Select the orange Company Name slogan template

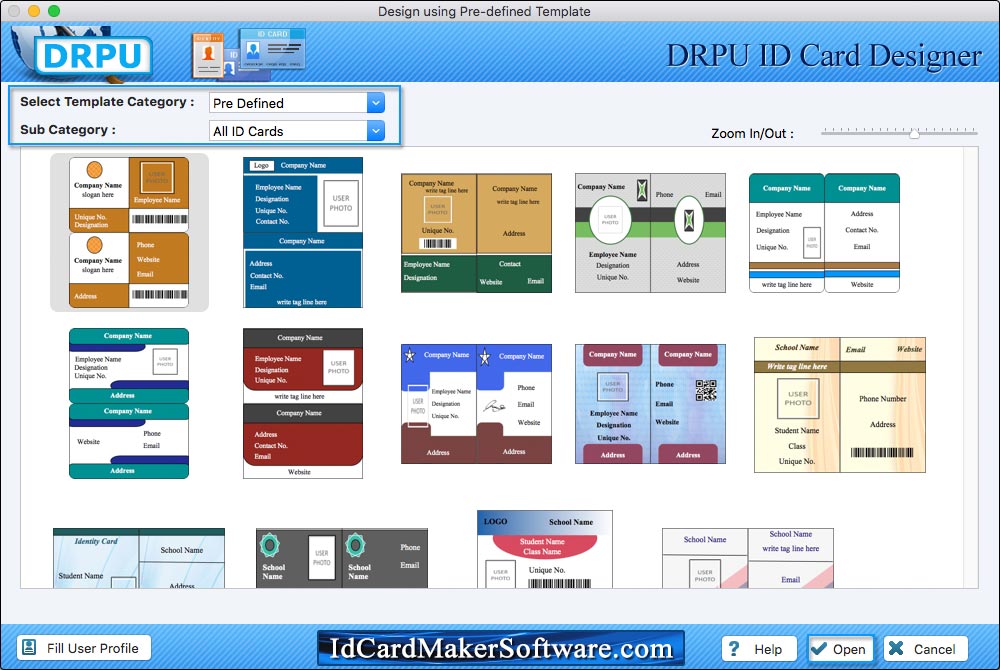[129, 232]
